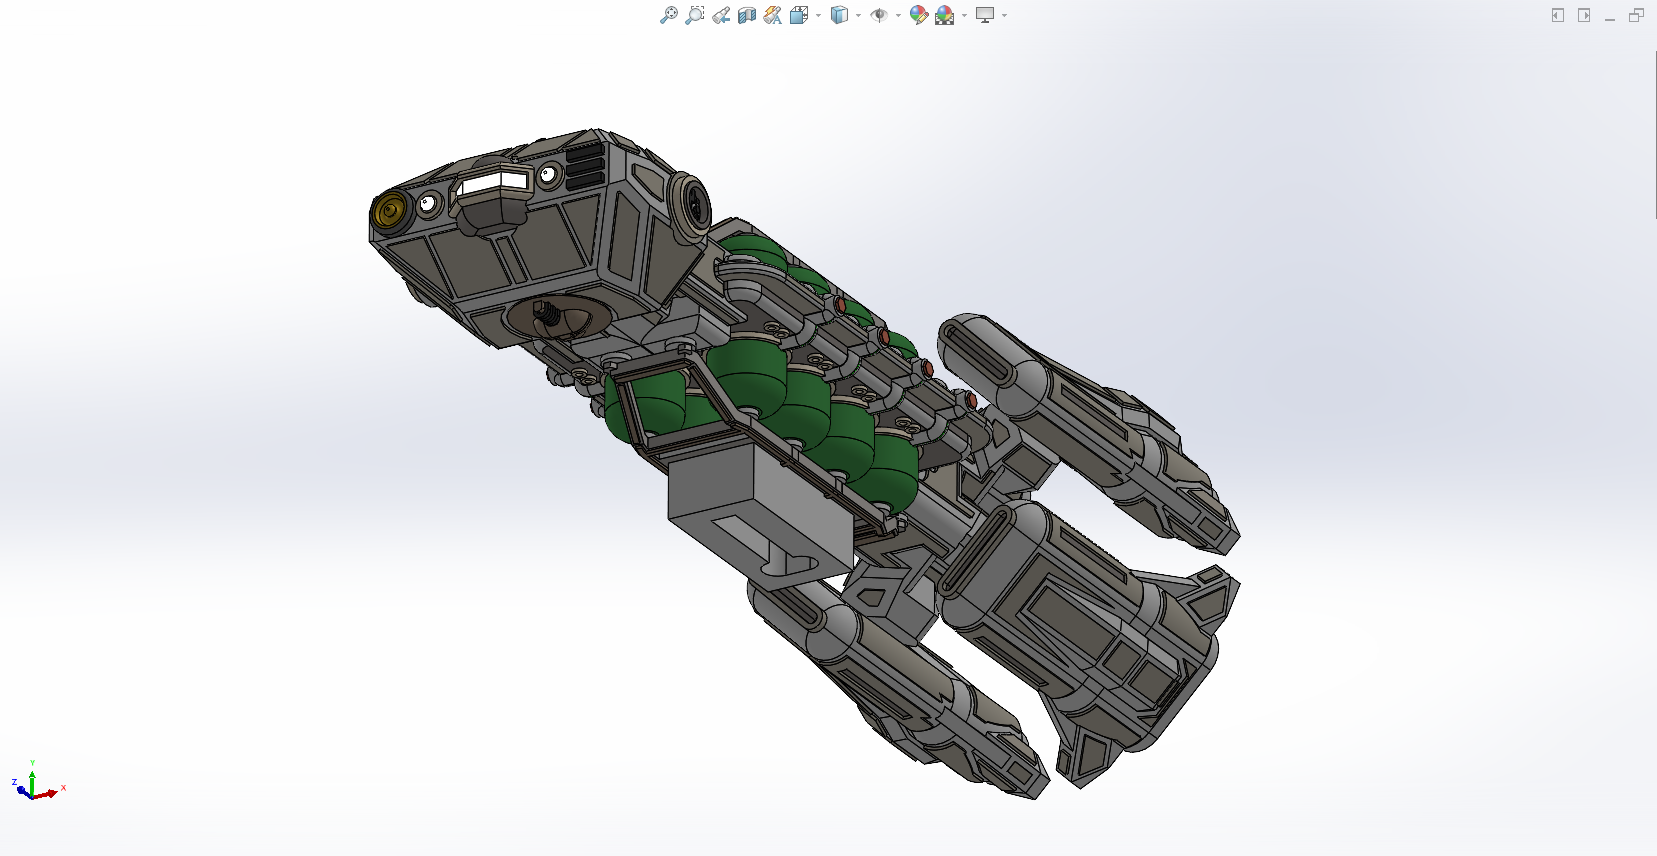Click the orientation triad in the corner

pos(38,782)
